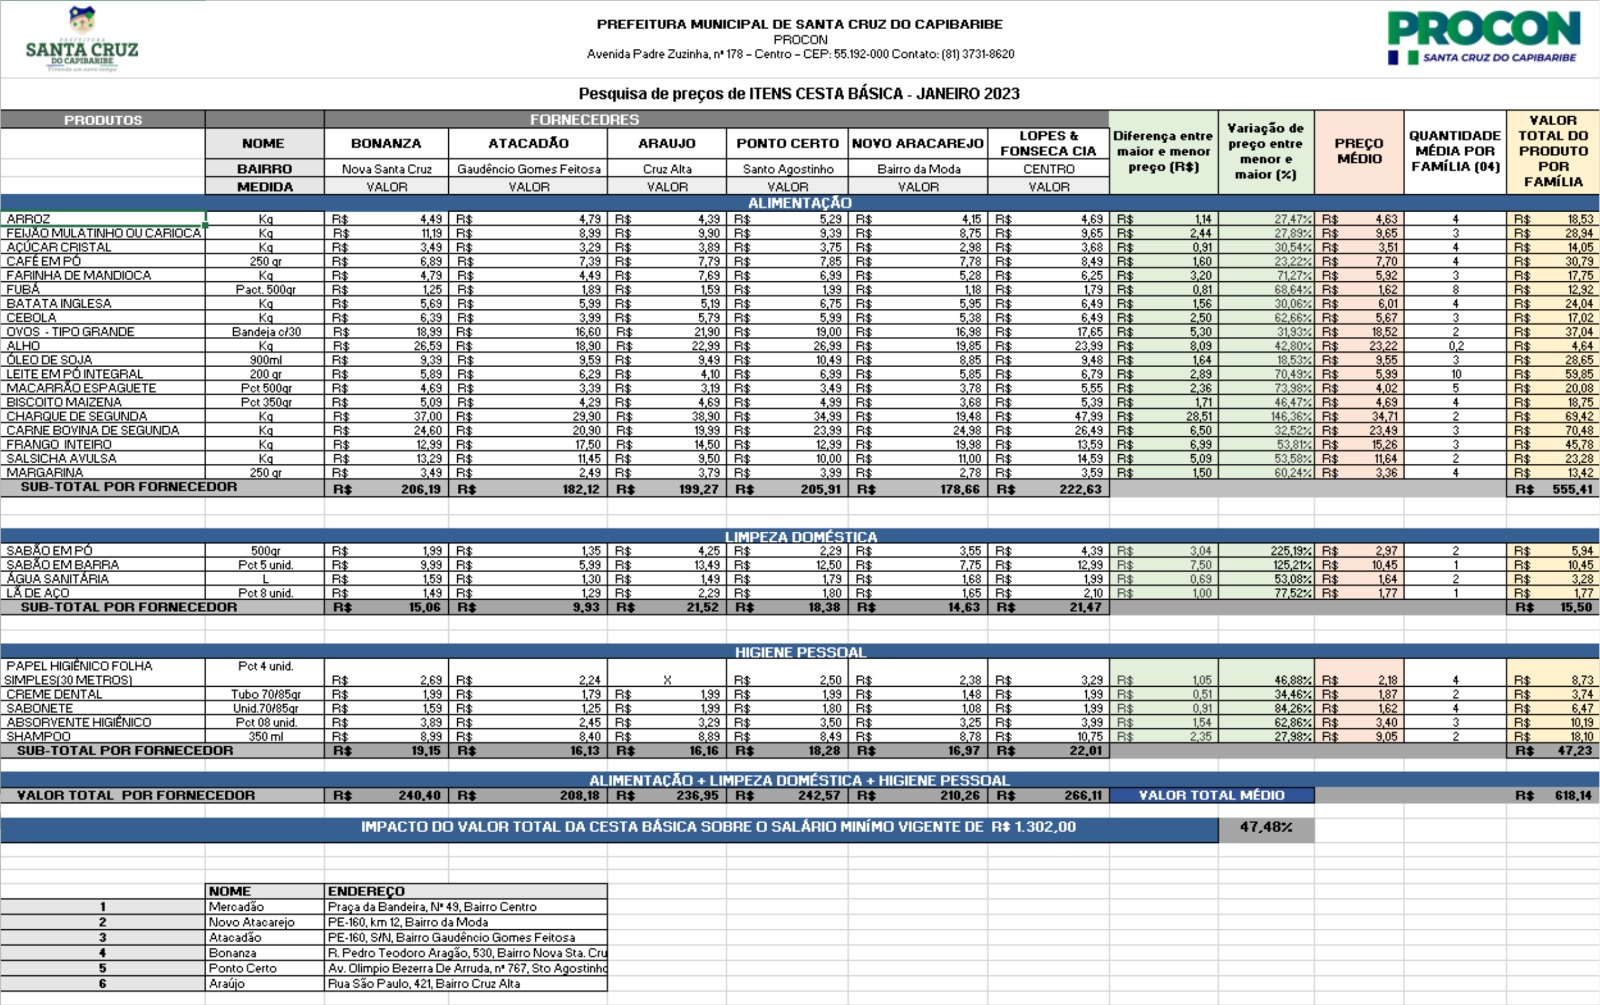Select the SABONETE cell

click(x=103, y=708)
